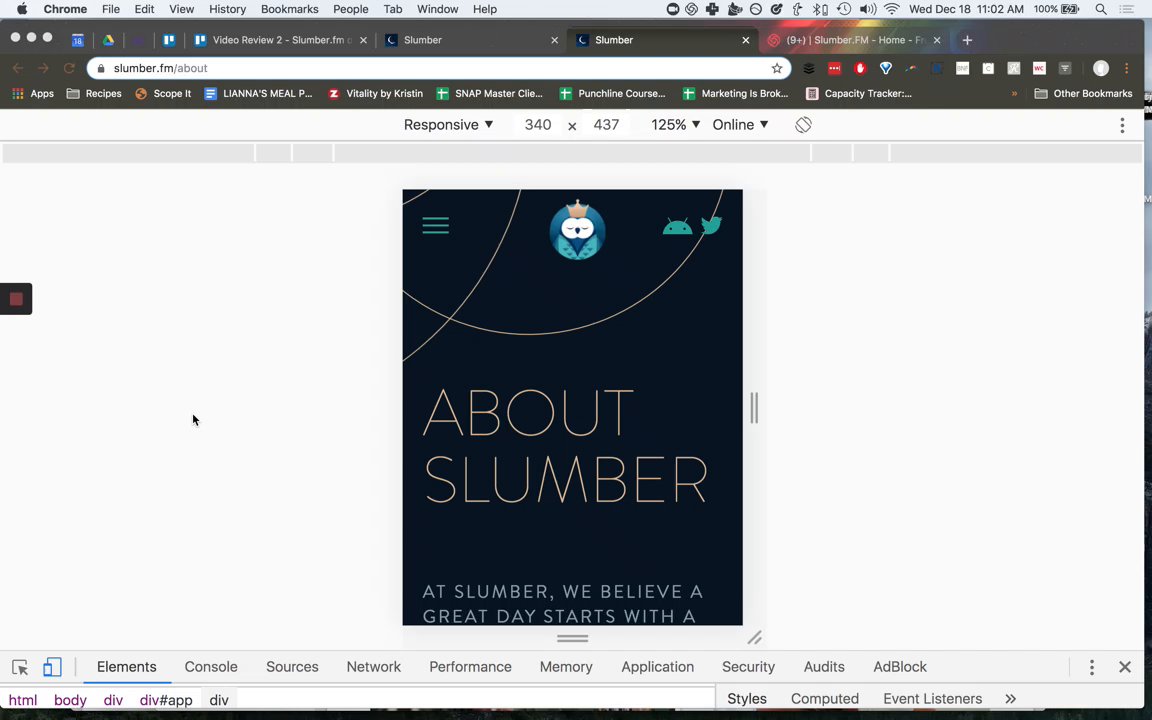Viewport: 1152px width, 720px height.
Task: Open the Performance tab
Action: pyautogui.click(x=470, y=667)
